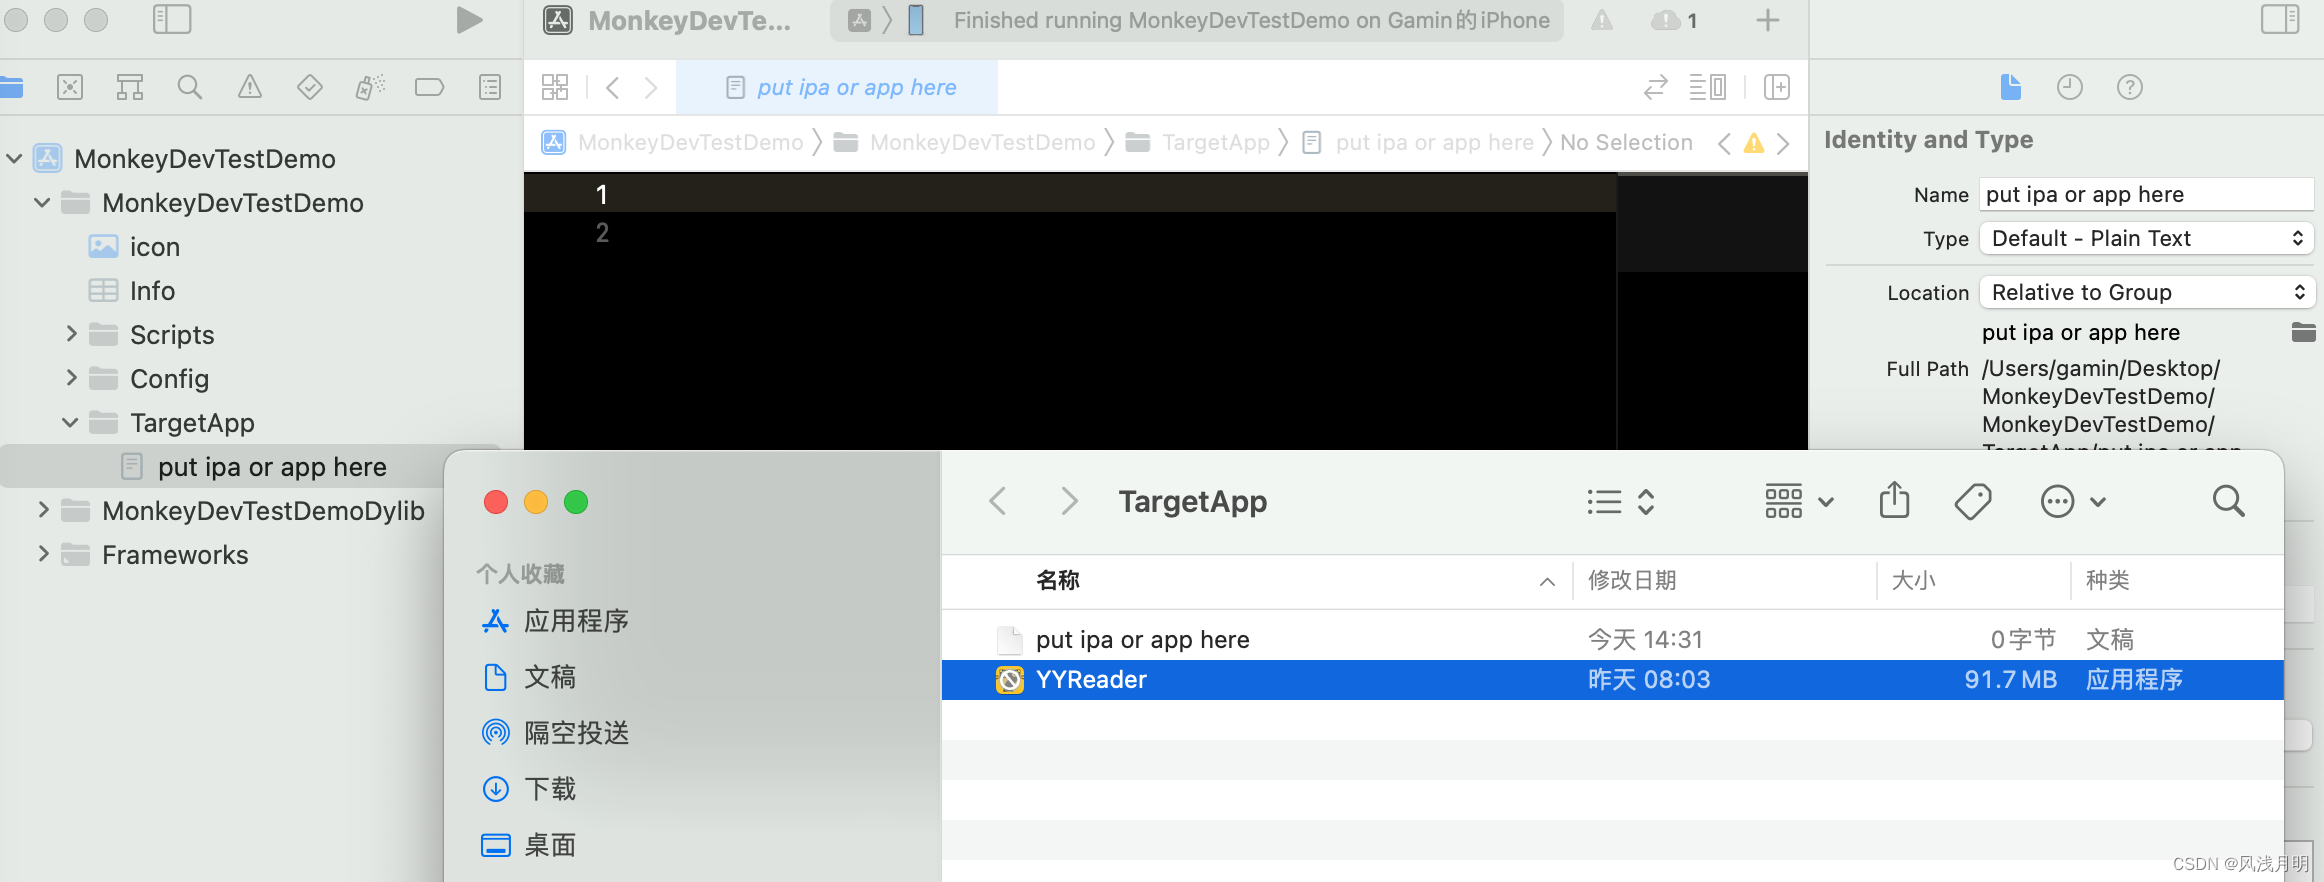
Task: Go forward in Finder window
Action: (x=1069, y=501)
